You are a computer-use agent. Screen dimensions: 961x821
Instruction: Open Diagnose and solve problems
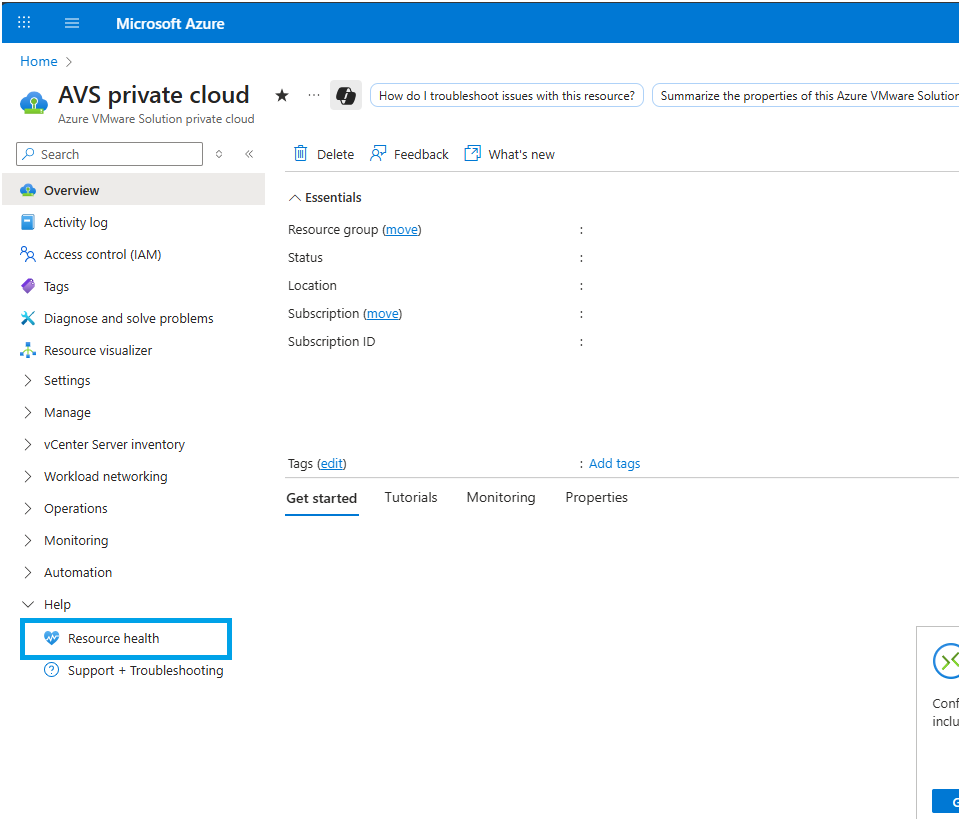click(128, 318)
